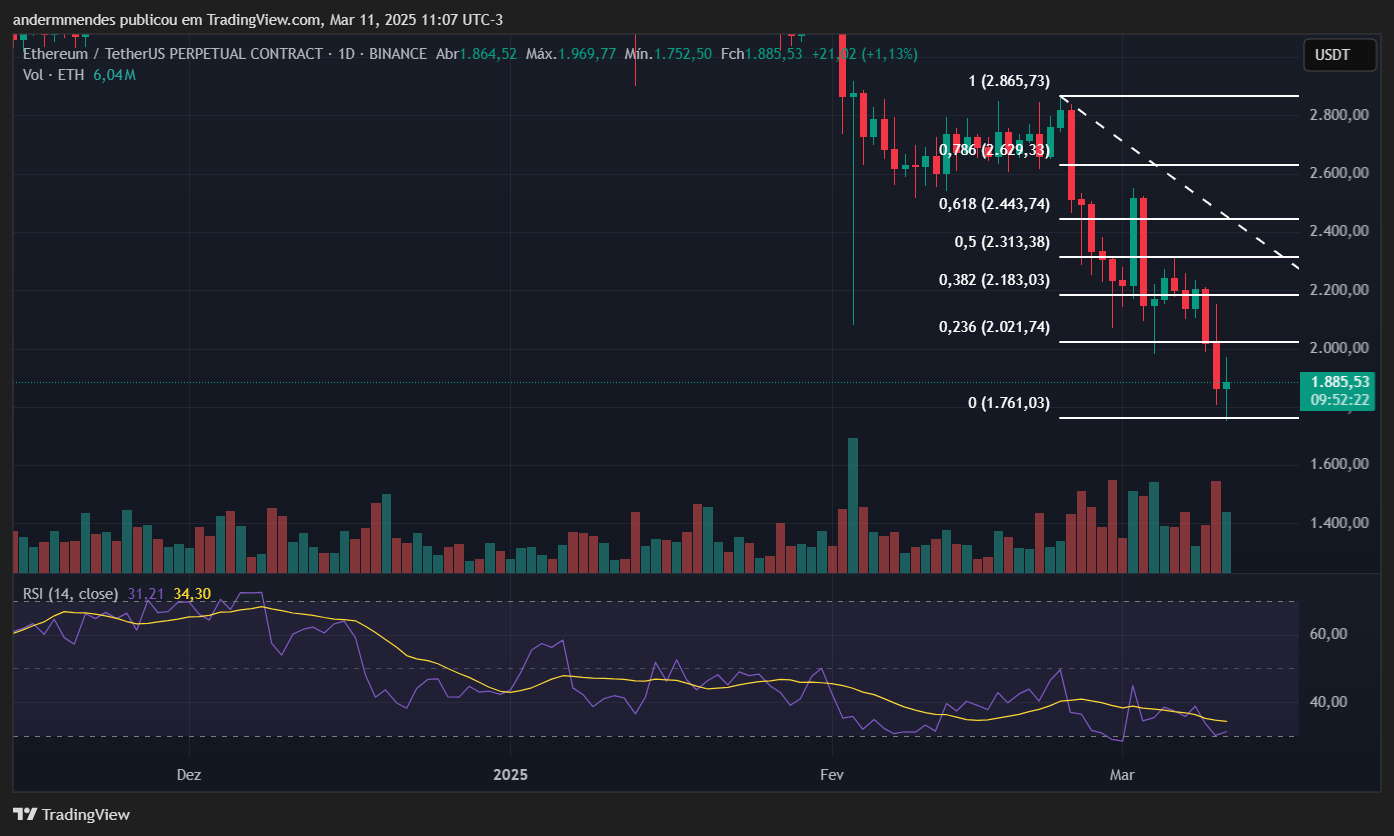Click the volume value 6,04M
Viewport: 1394px width, 836px height.
(x=115, y=75)
